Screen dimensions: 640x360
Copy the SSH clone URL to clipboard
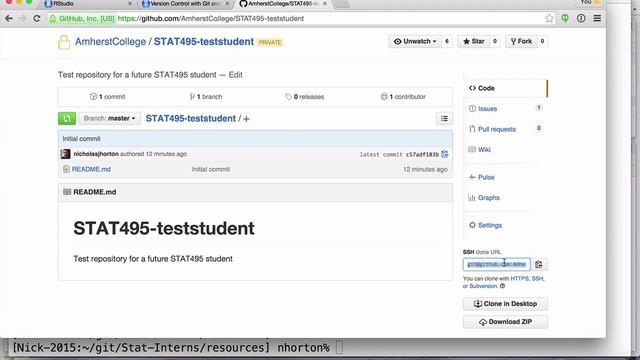[539, 264]
